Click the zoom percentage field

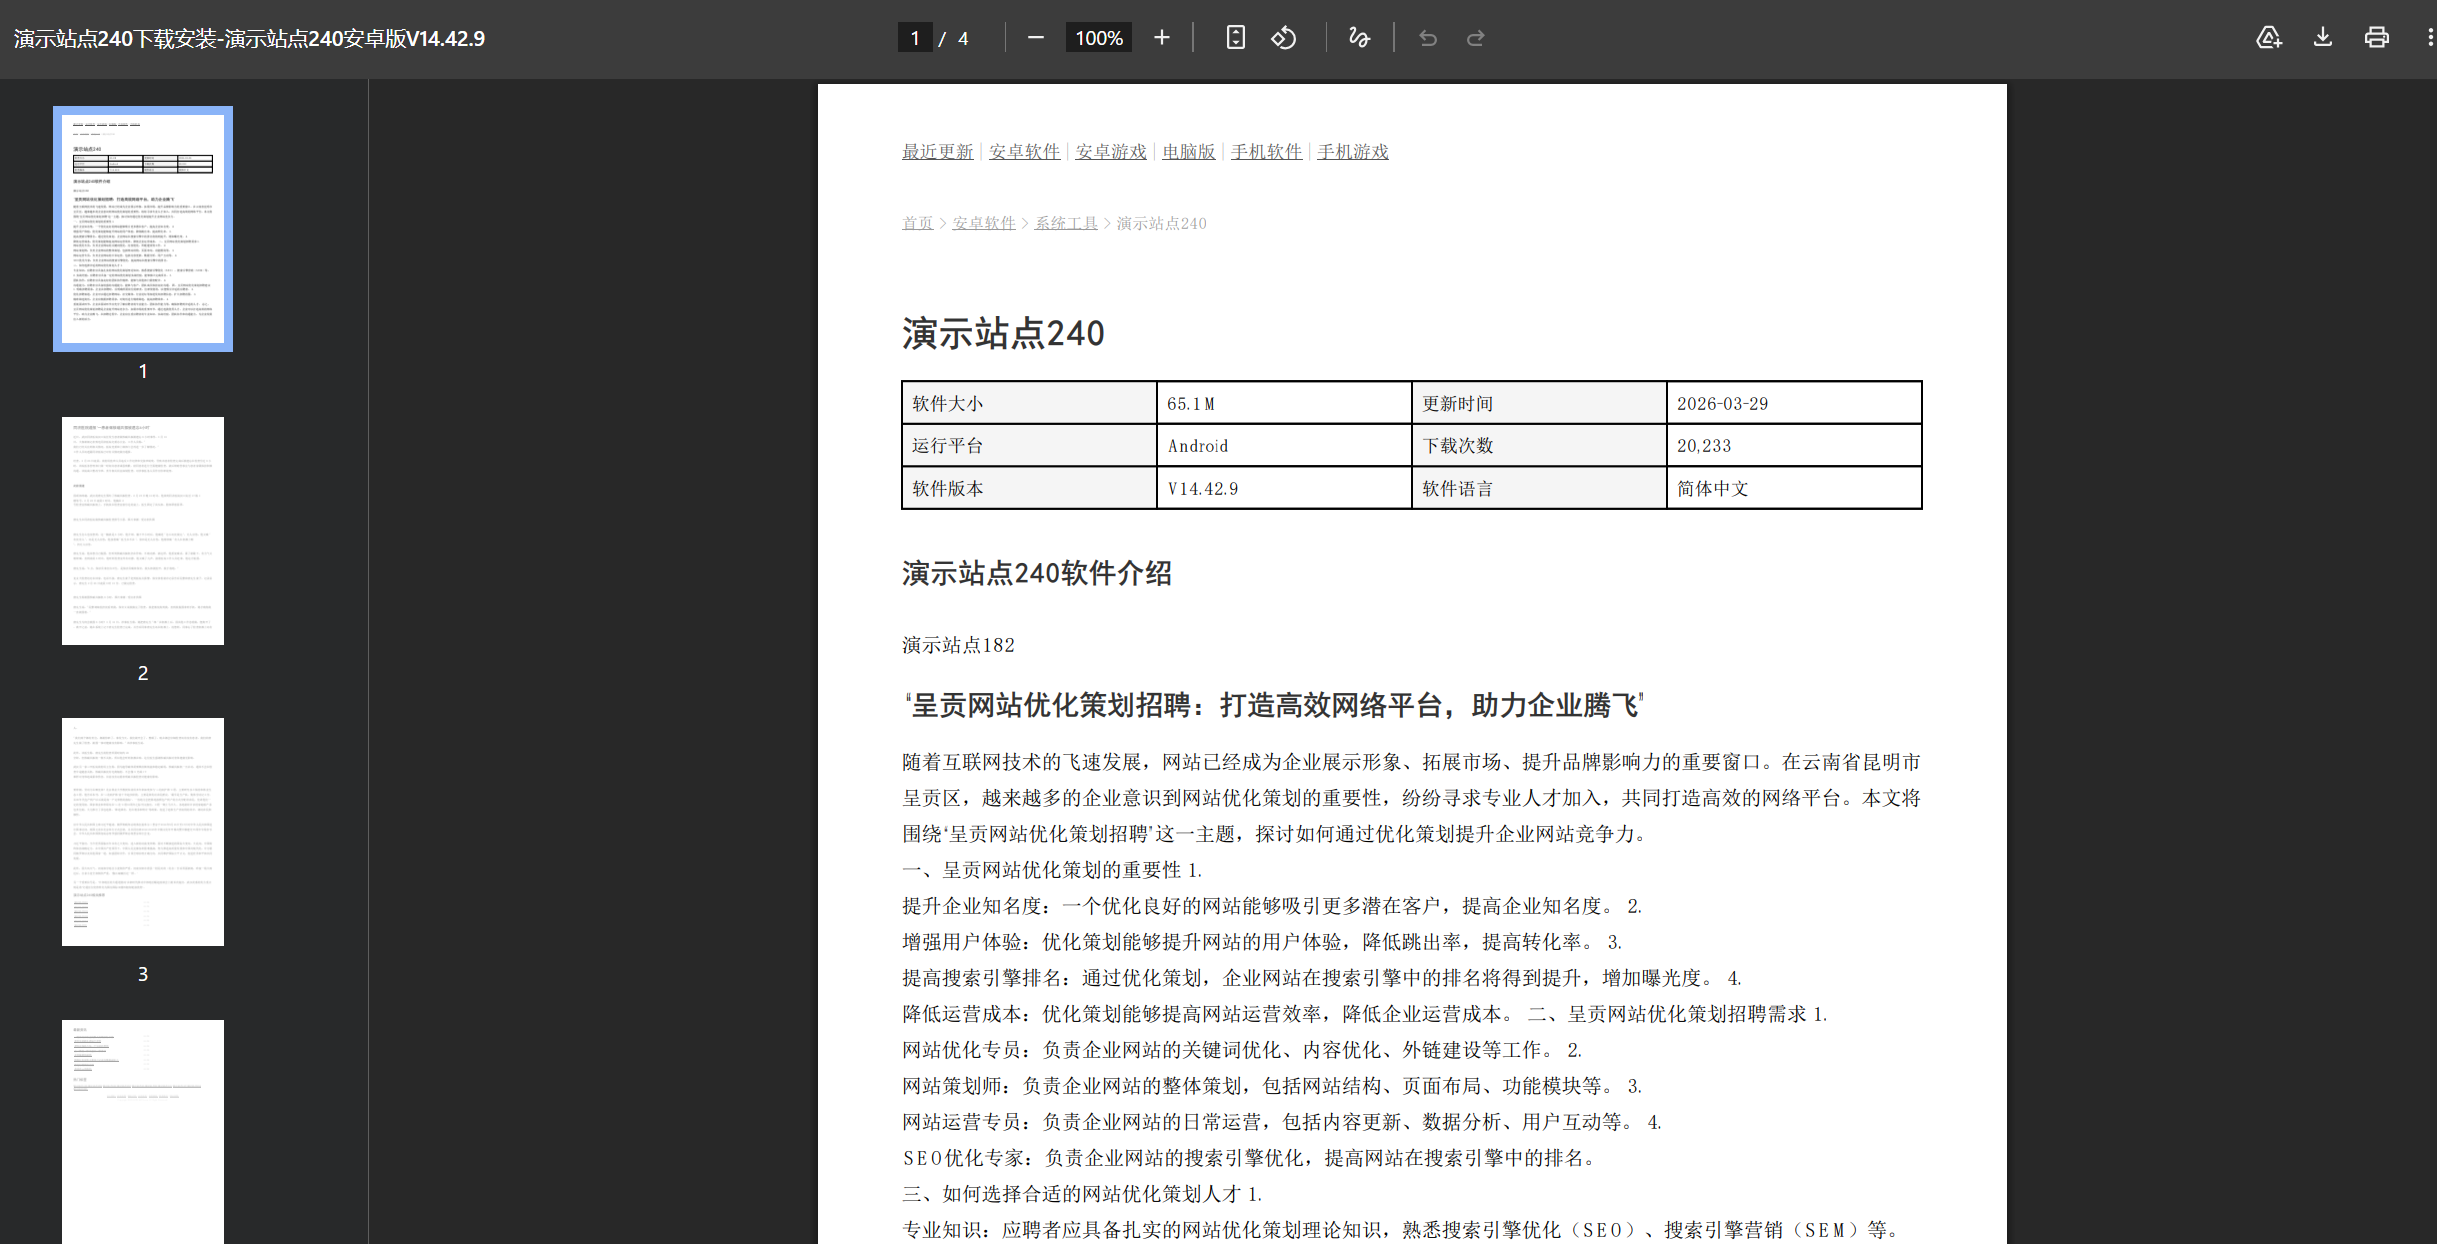pyautogui.click(x=1097, y=37)
